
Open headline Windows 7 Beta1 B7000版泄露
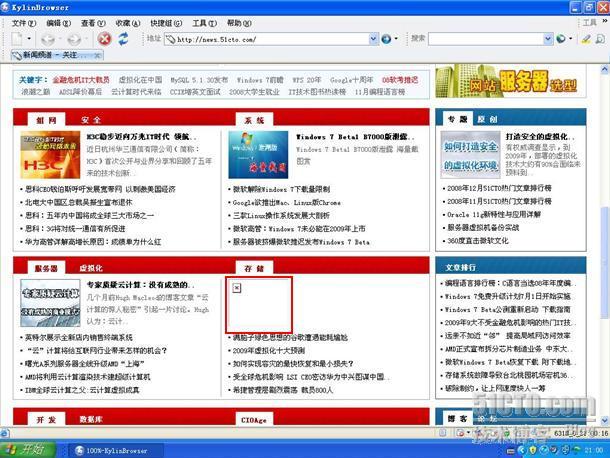click(355, 137)
